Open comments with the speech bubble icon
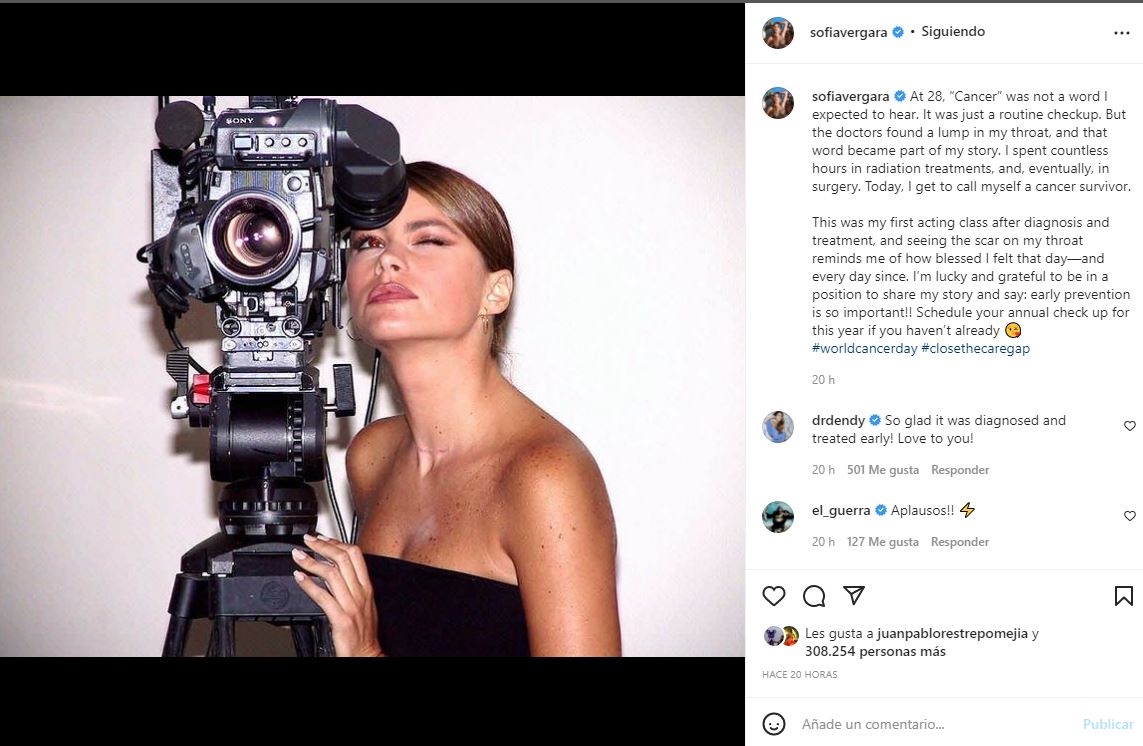1143x746 pixels. click(x=814, y=596)
